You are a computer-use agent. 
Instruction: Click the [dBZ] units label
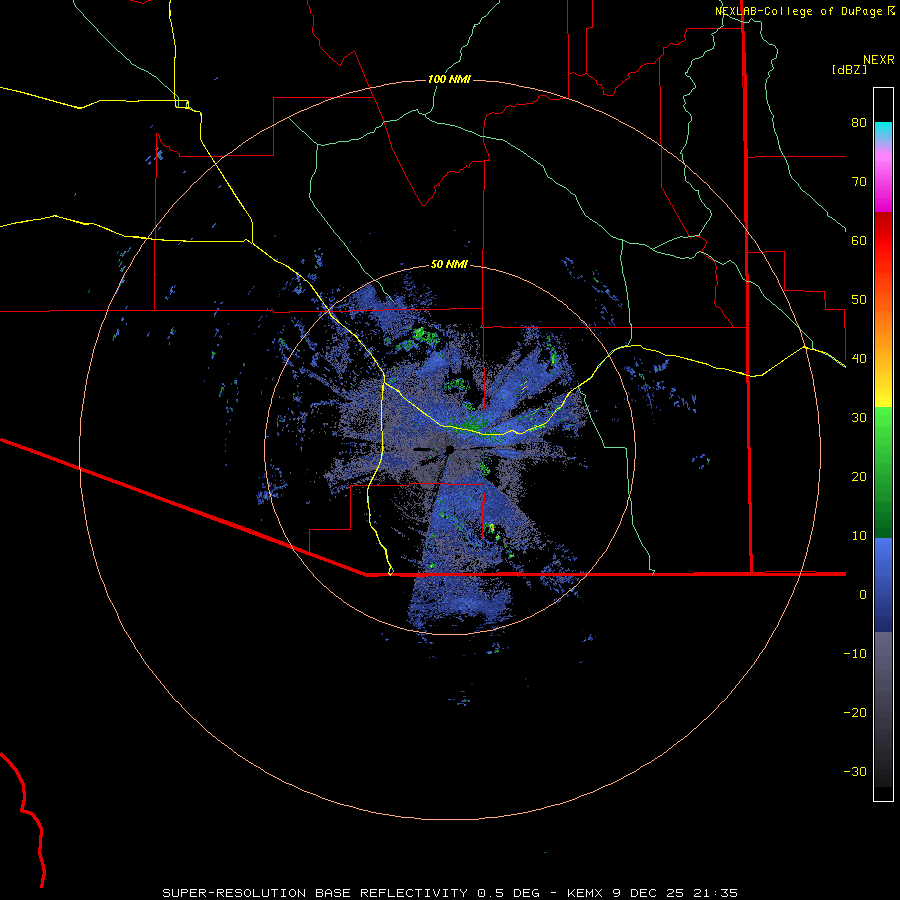[849, 69]
